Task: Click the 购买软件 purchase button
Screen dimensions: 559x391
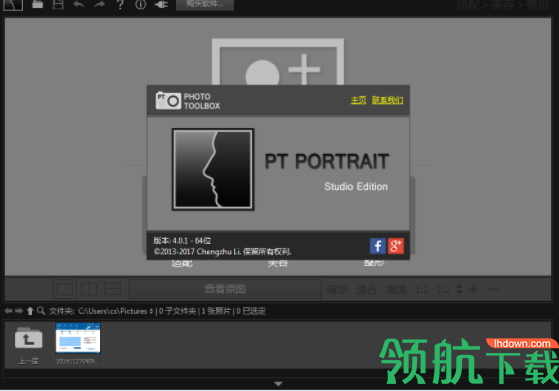Action: [205, 5]
